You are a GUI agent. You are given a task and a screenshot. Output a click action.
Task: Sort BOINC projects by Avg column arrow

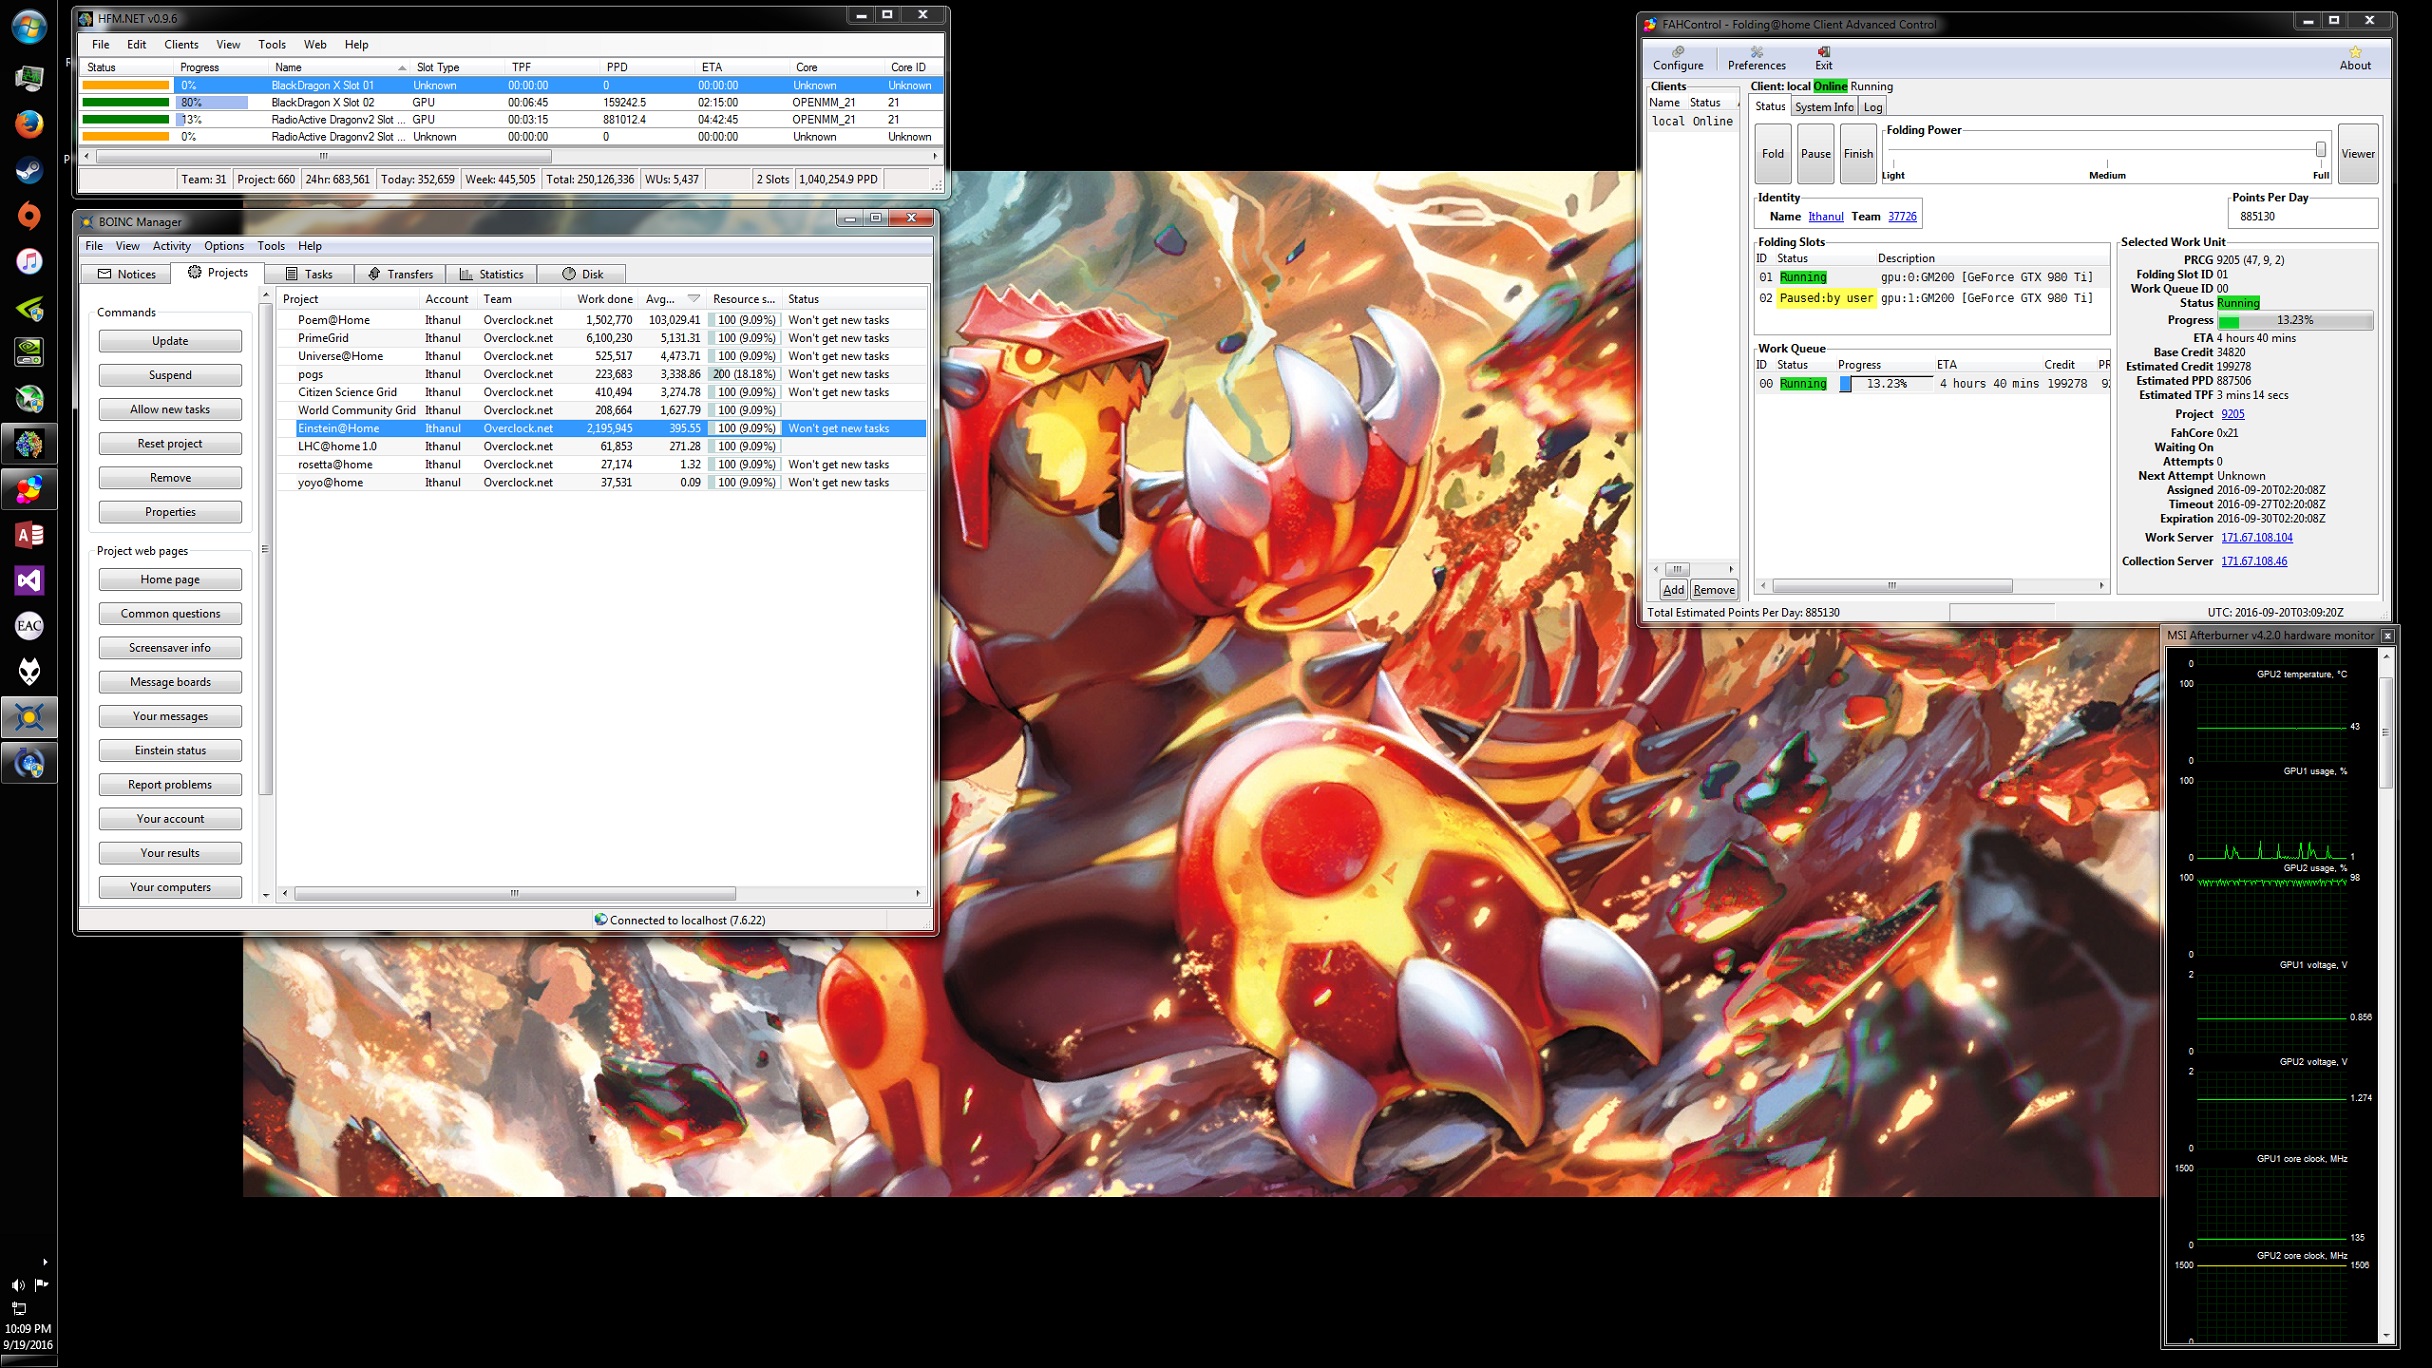pos(693,299)
